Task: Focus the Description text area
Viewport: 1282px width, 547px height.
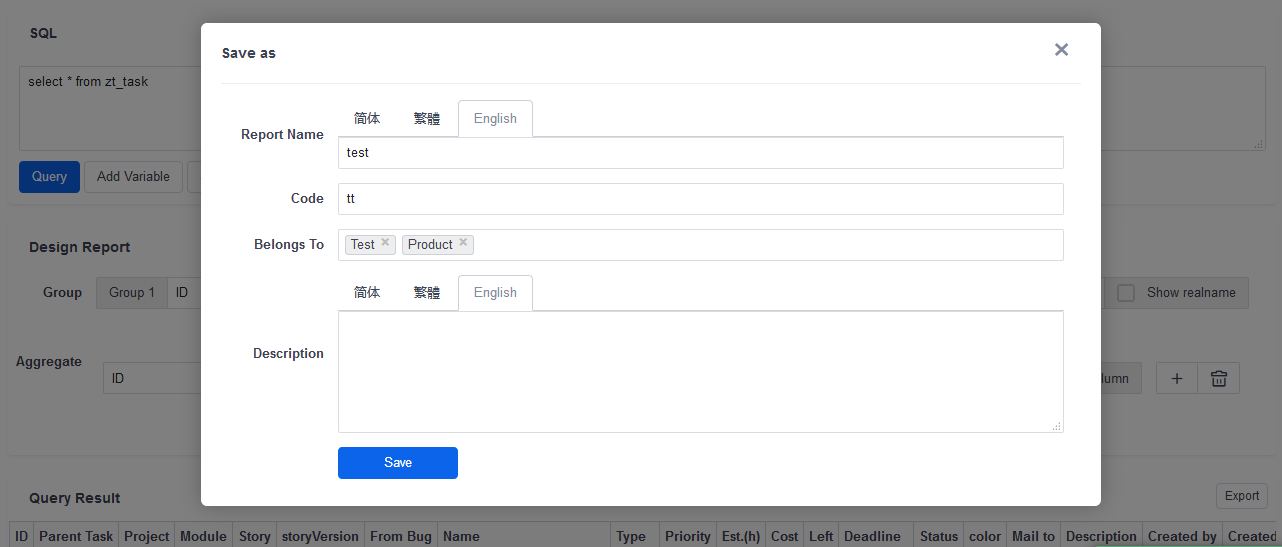Action: tap(700, 371)
